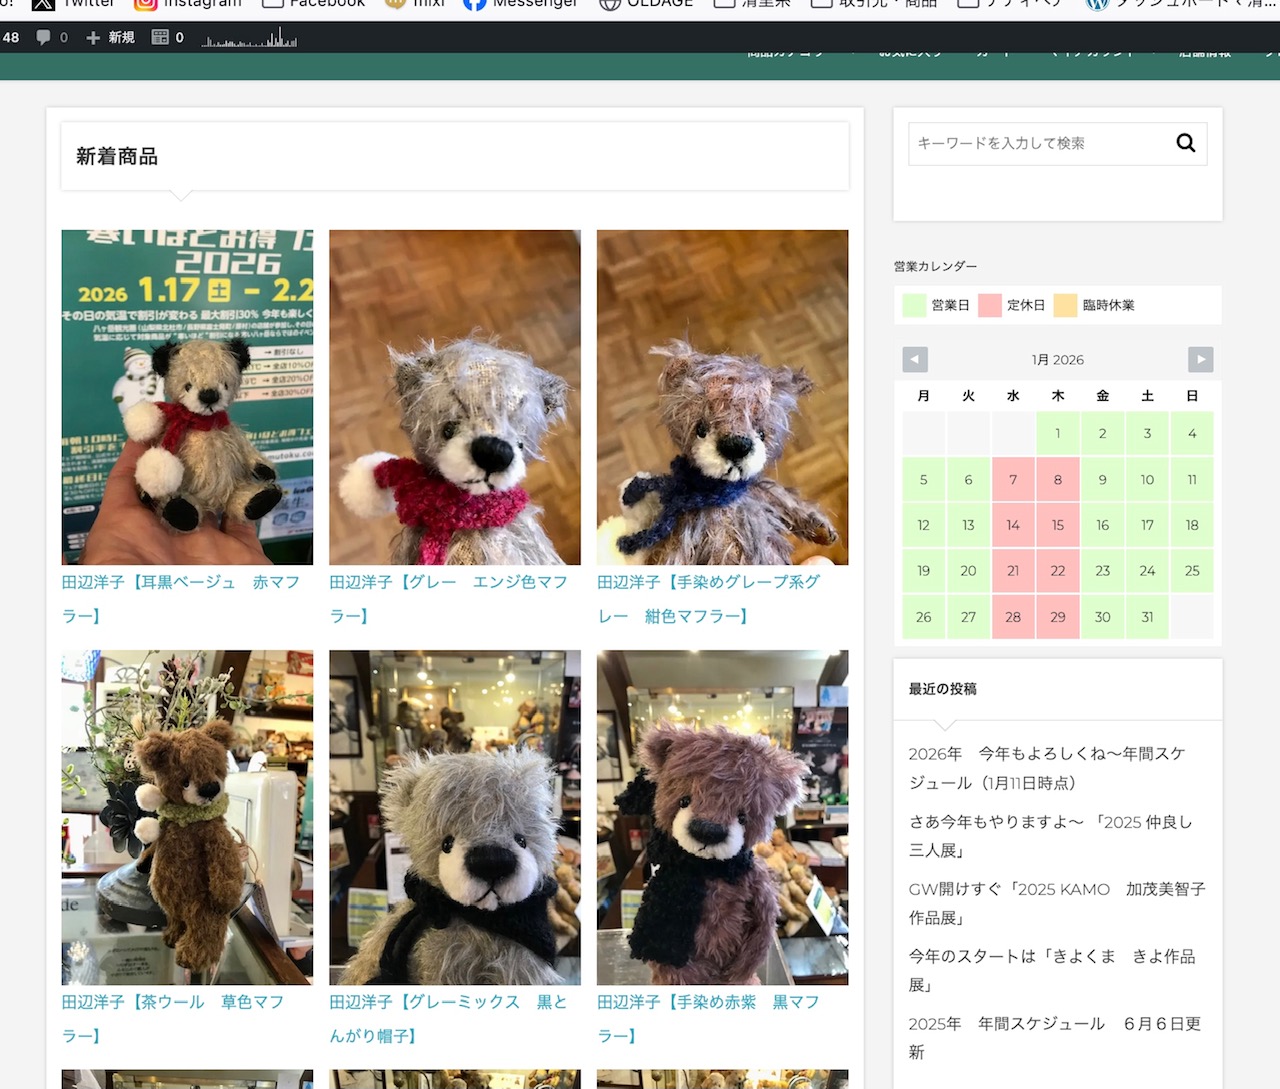Screen dimensions: 1280x1089
Task: Click the search magnifier icon
Action: (x=1185, y=143)
